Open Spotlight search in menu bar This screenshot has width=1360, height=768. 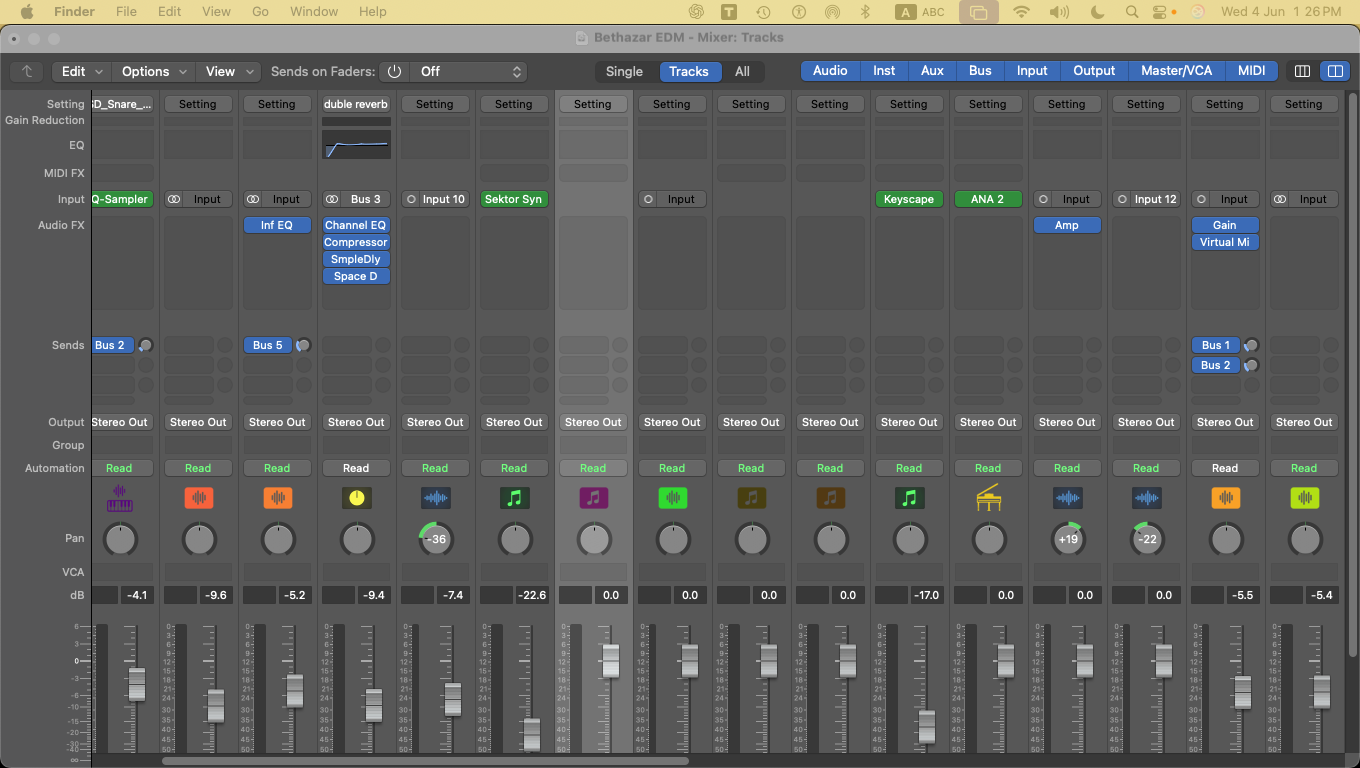click(1132, 12)
